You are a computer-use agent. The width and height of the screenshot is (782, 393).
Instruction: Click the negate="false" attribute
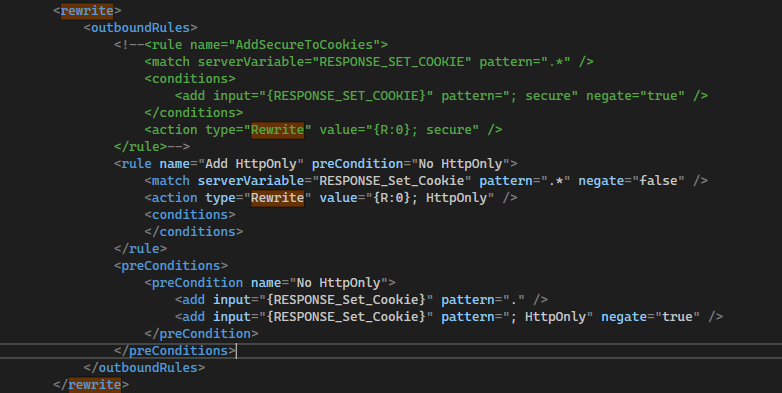[631, 181]
